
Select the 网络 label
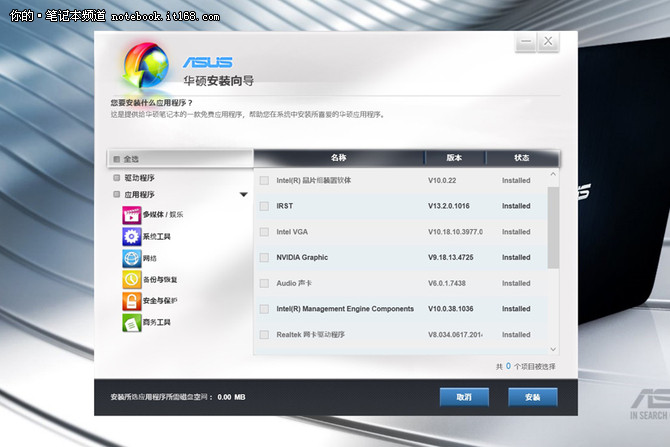pos(150,258)
